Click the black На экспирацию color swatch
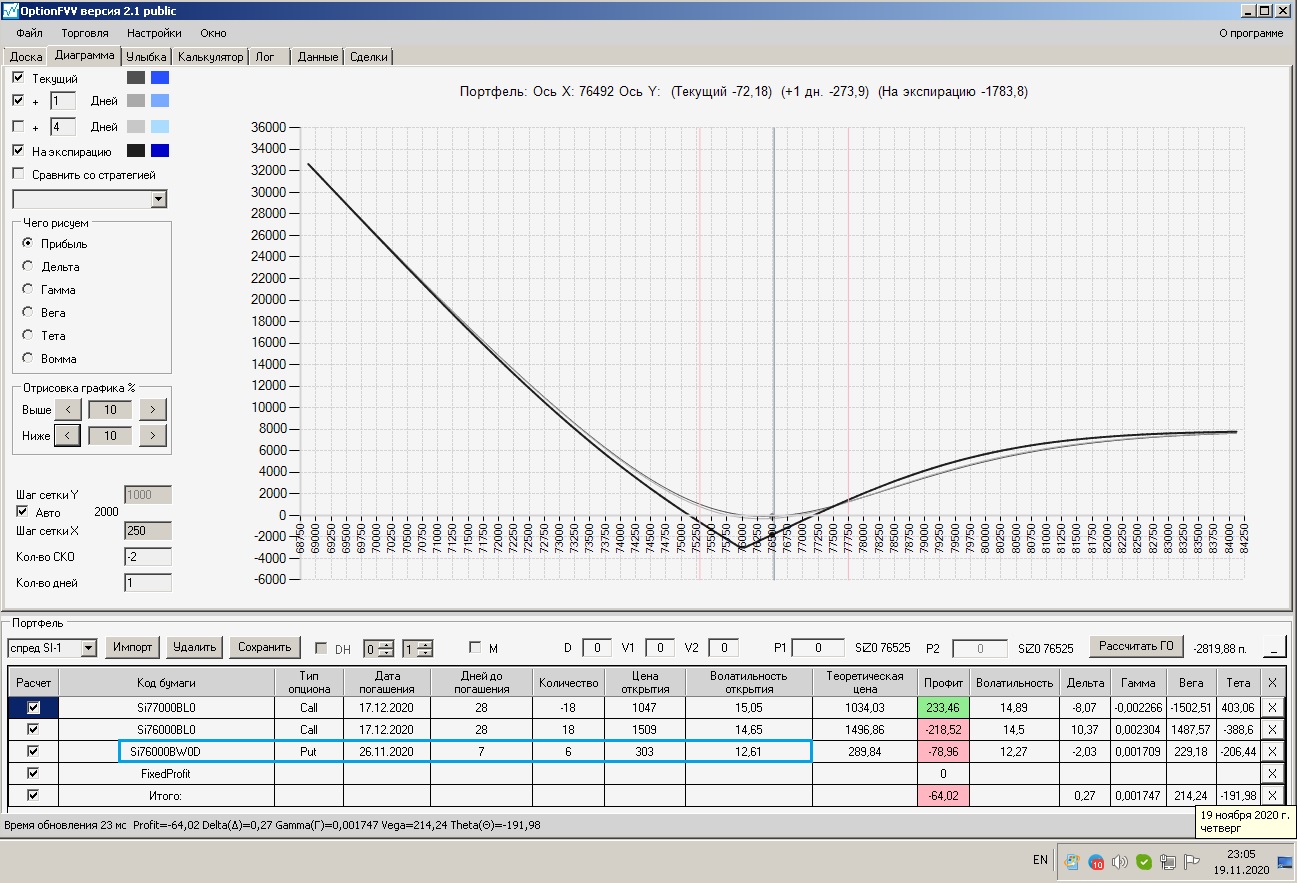 point(136,151)
